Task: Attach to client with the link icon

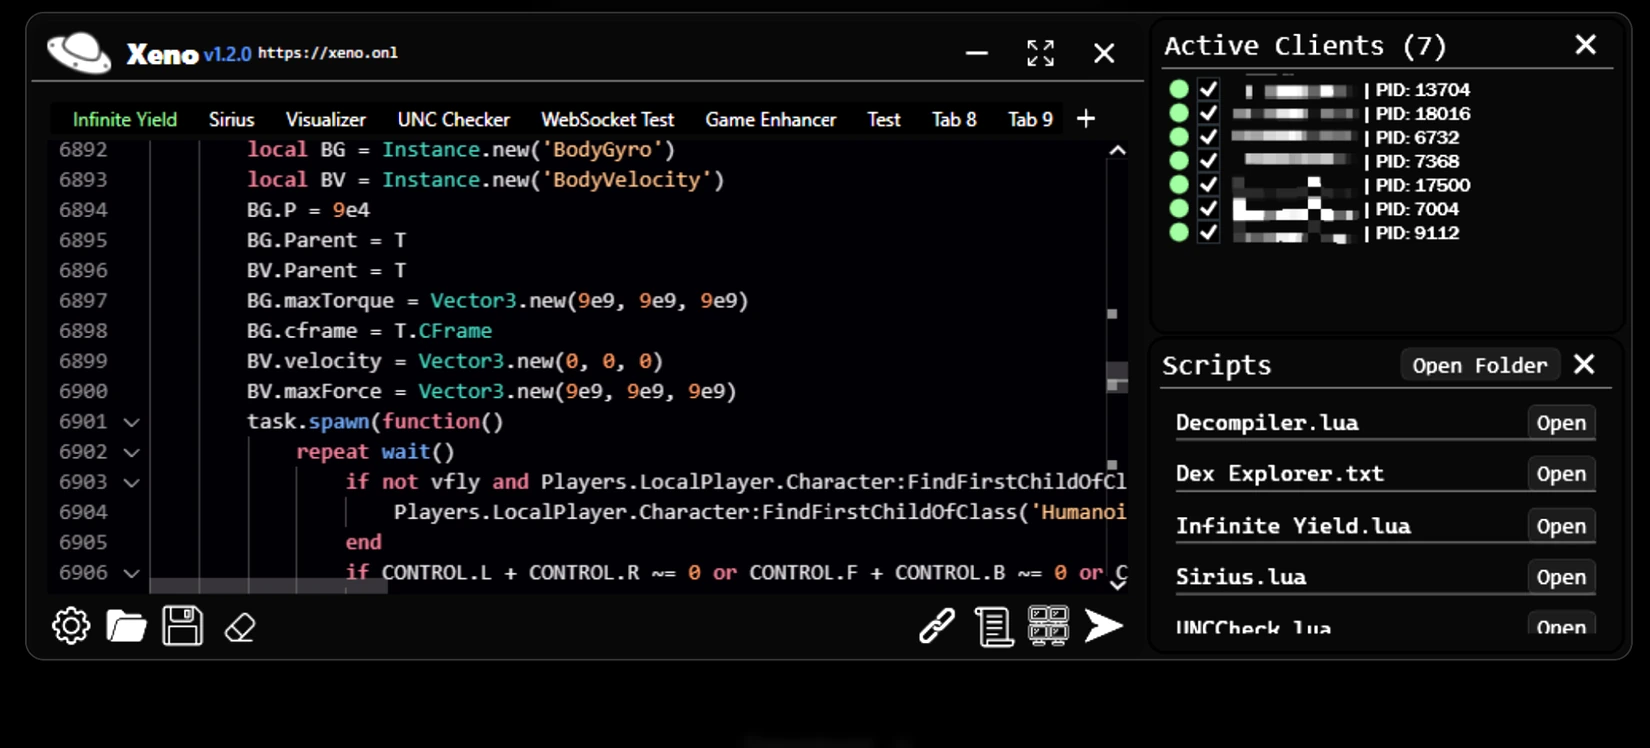Action: tap(937, 626)
